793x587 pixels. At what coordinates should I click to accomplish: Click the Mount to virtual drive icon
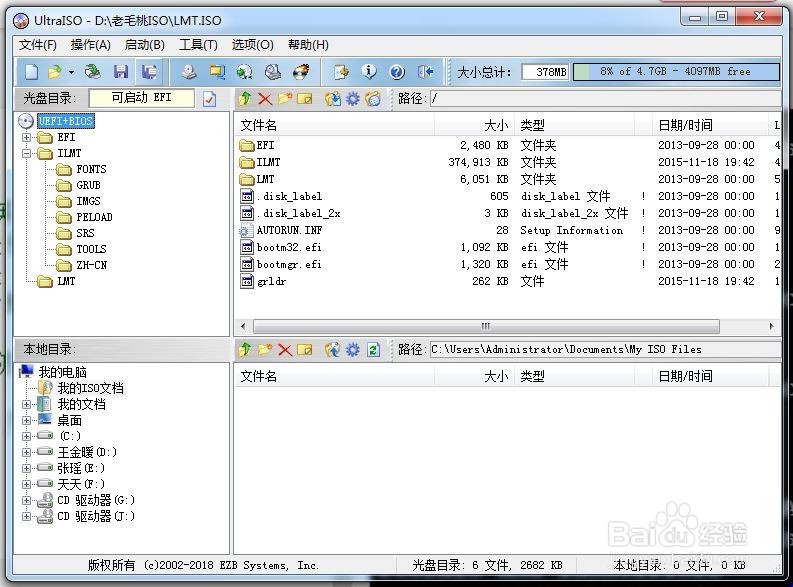tap(273, 72)
